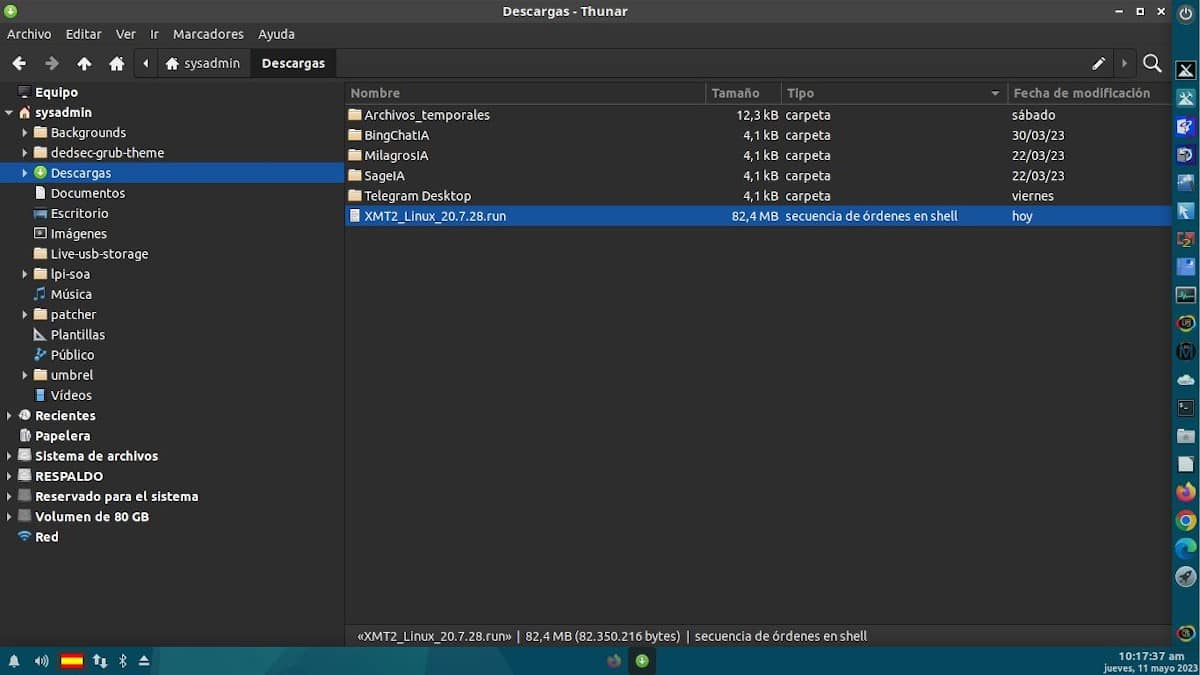
Task: Expand the Backgrounds folder in tree
Action: click(25, 133)
